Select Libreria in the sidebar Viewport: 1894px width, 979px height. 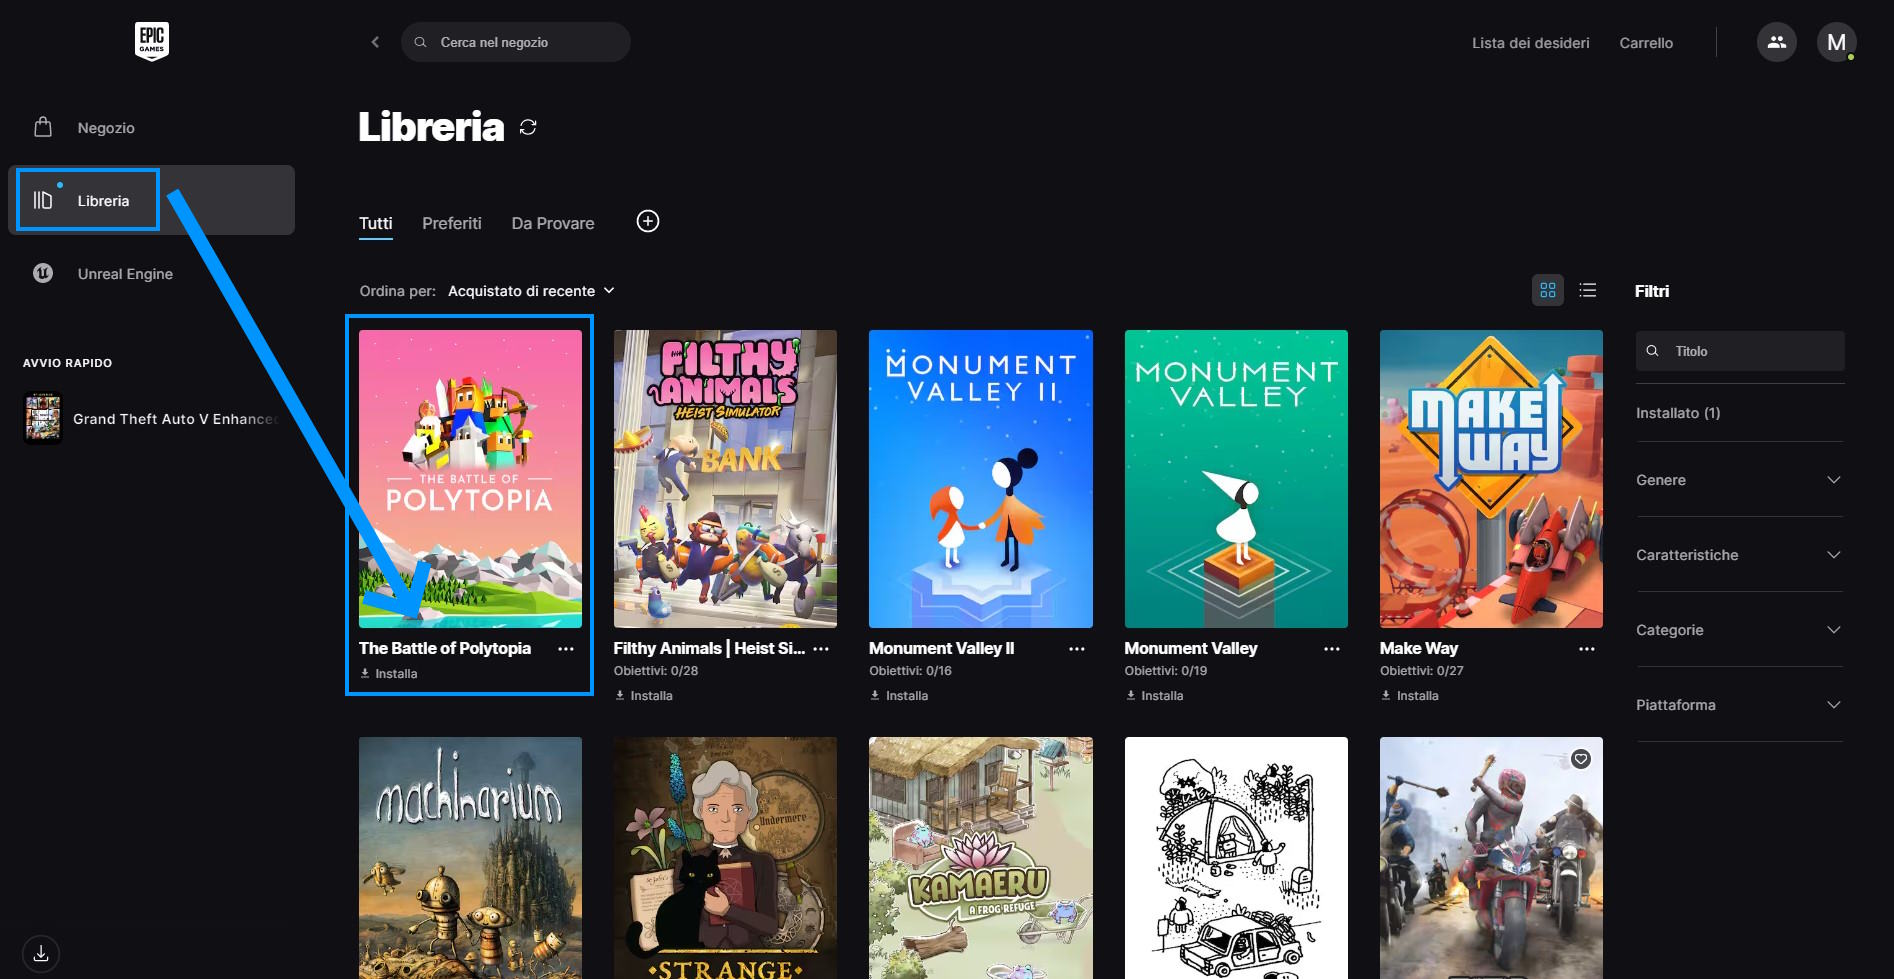coord(151,200)
